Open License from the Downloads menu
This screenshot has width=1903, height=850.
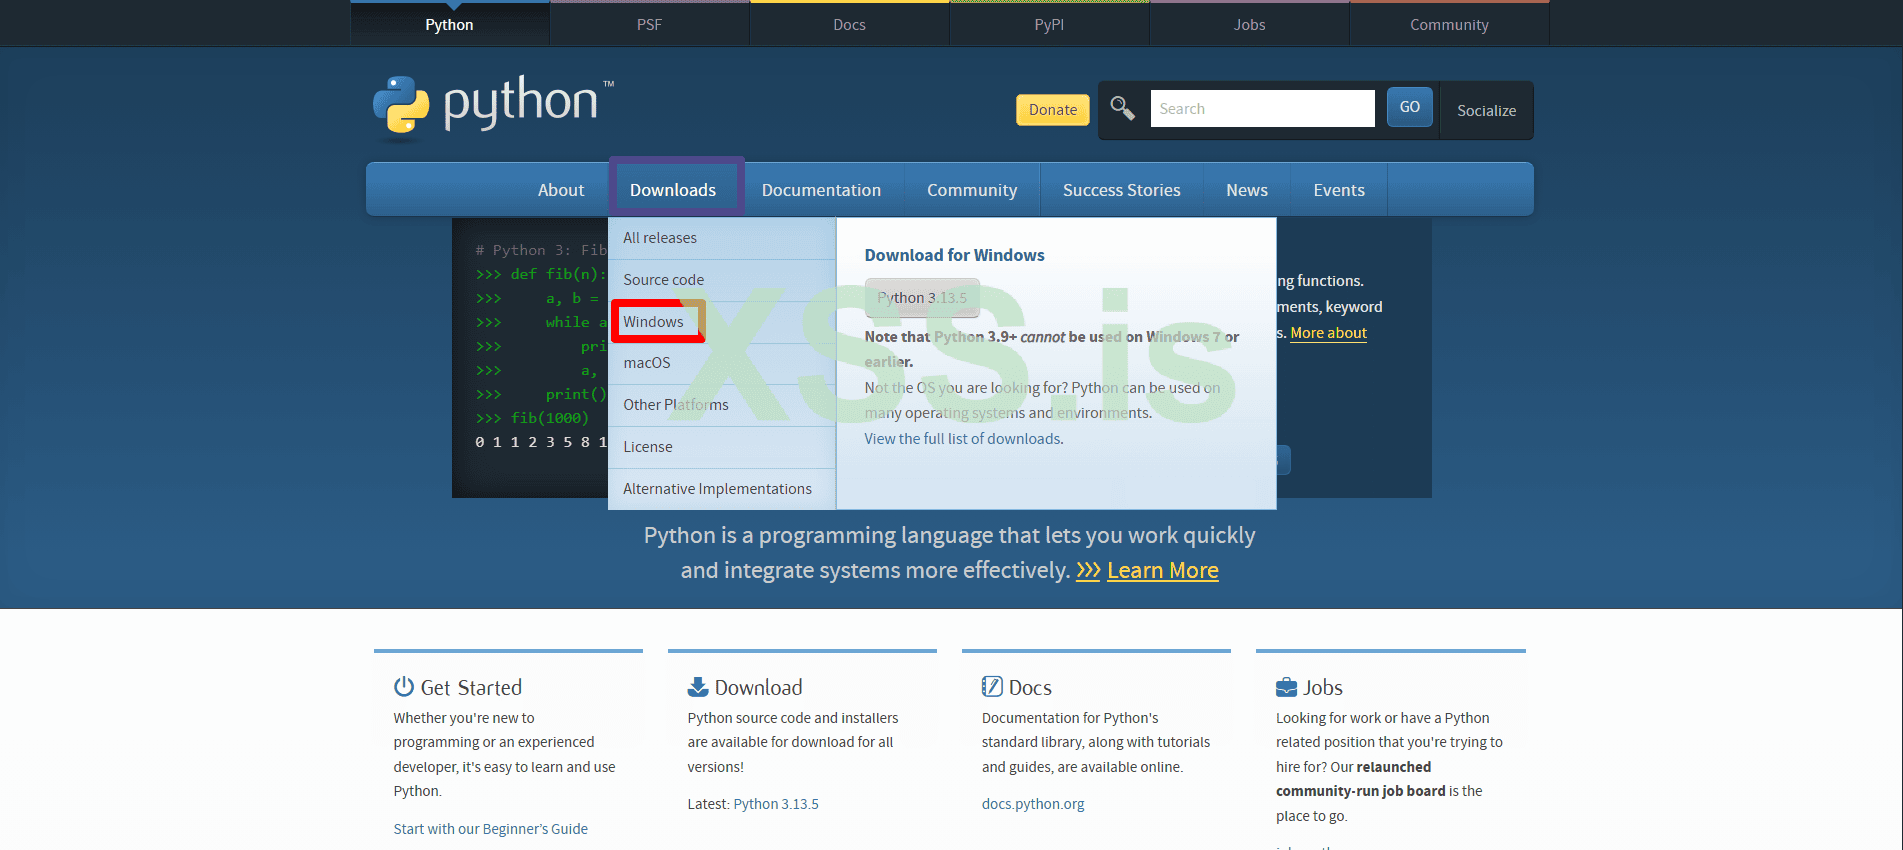tap(722, 447)
